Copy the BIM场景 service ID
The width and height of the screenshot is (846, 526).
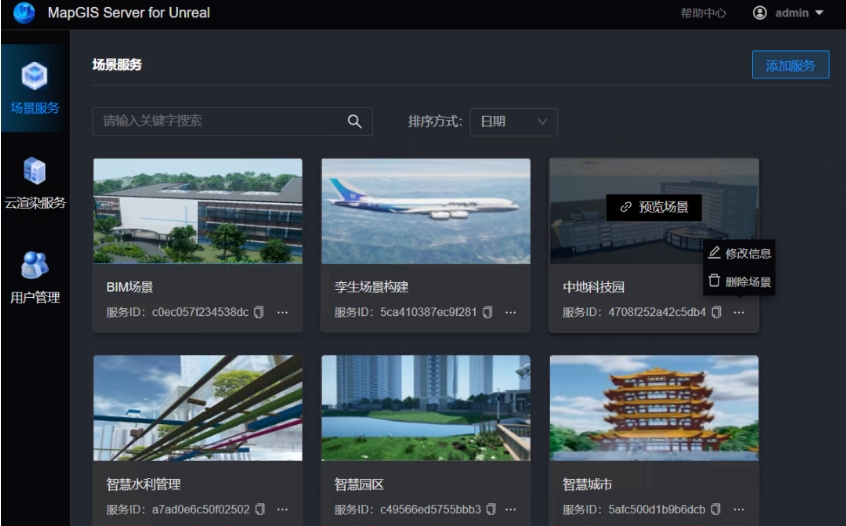(259, 312)
